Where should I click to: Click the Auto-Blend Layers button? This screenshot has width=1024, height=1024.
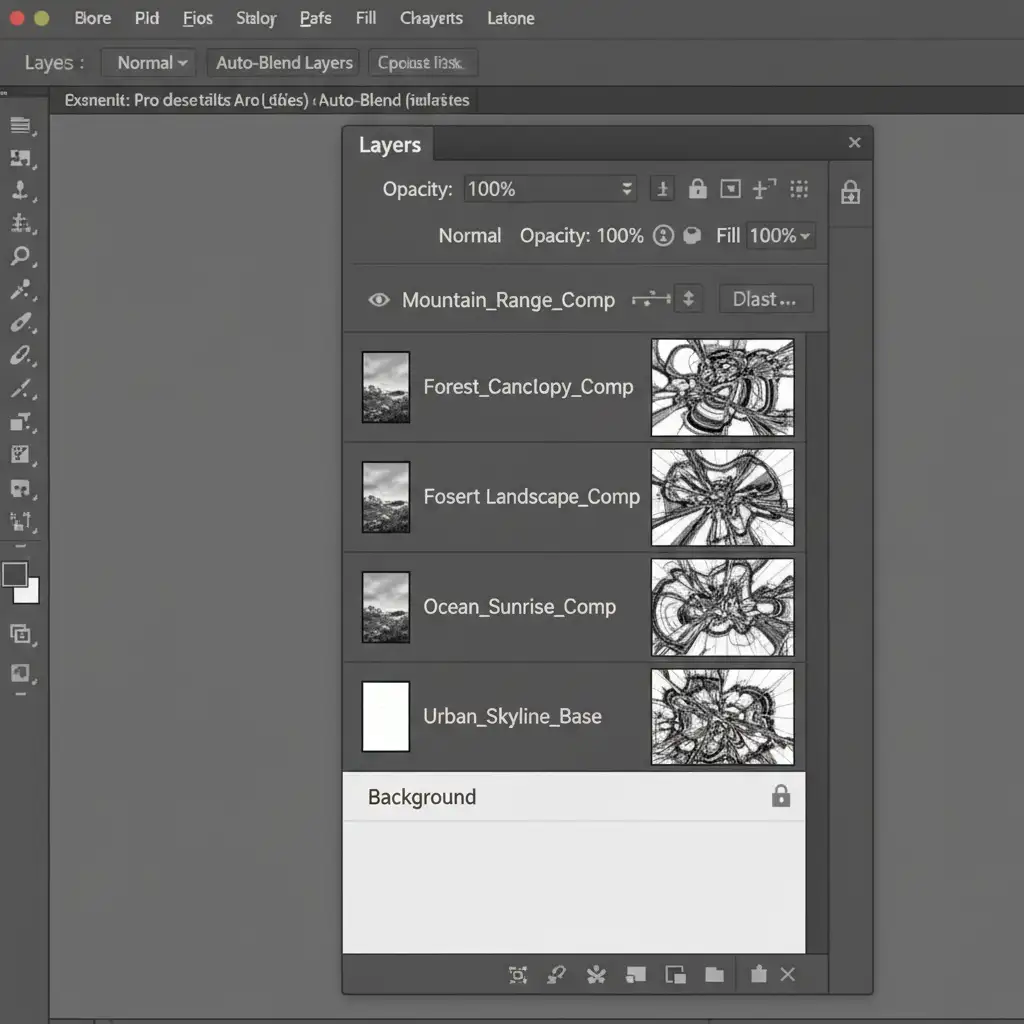coord(284,63)
